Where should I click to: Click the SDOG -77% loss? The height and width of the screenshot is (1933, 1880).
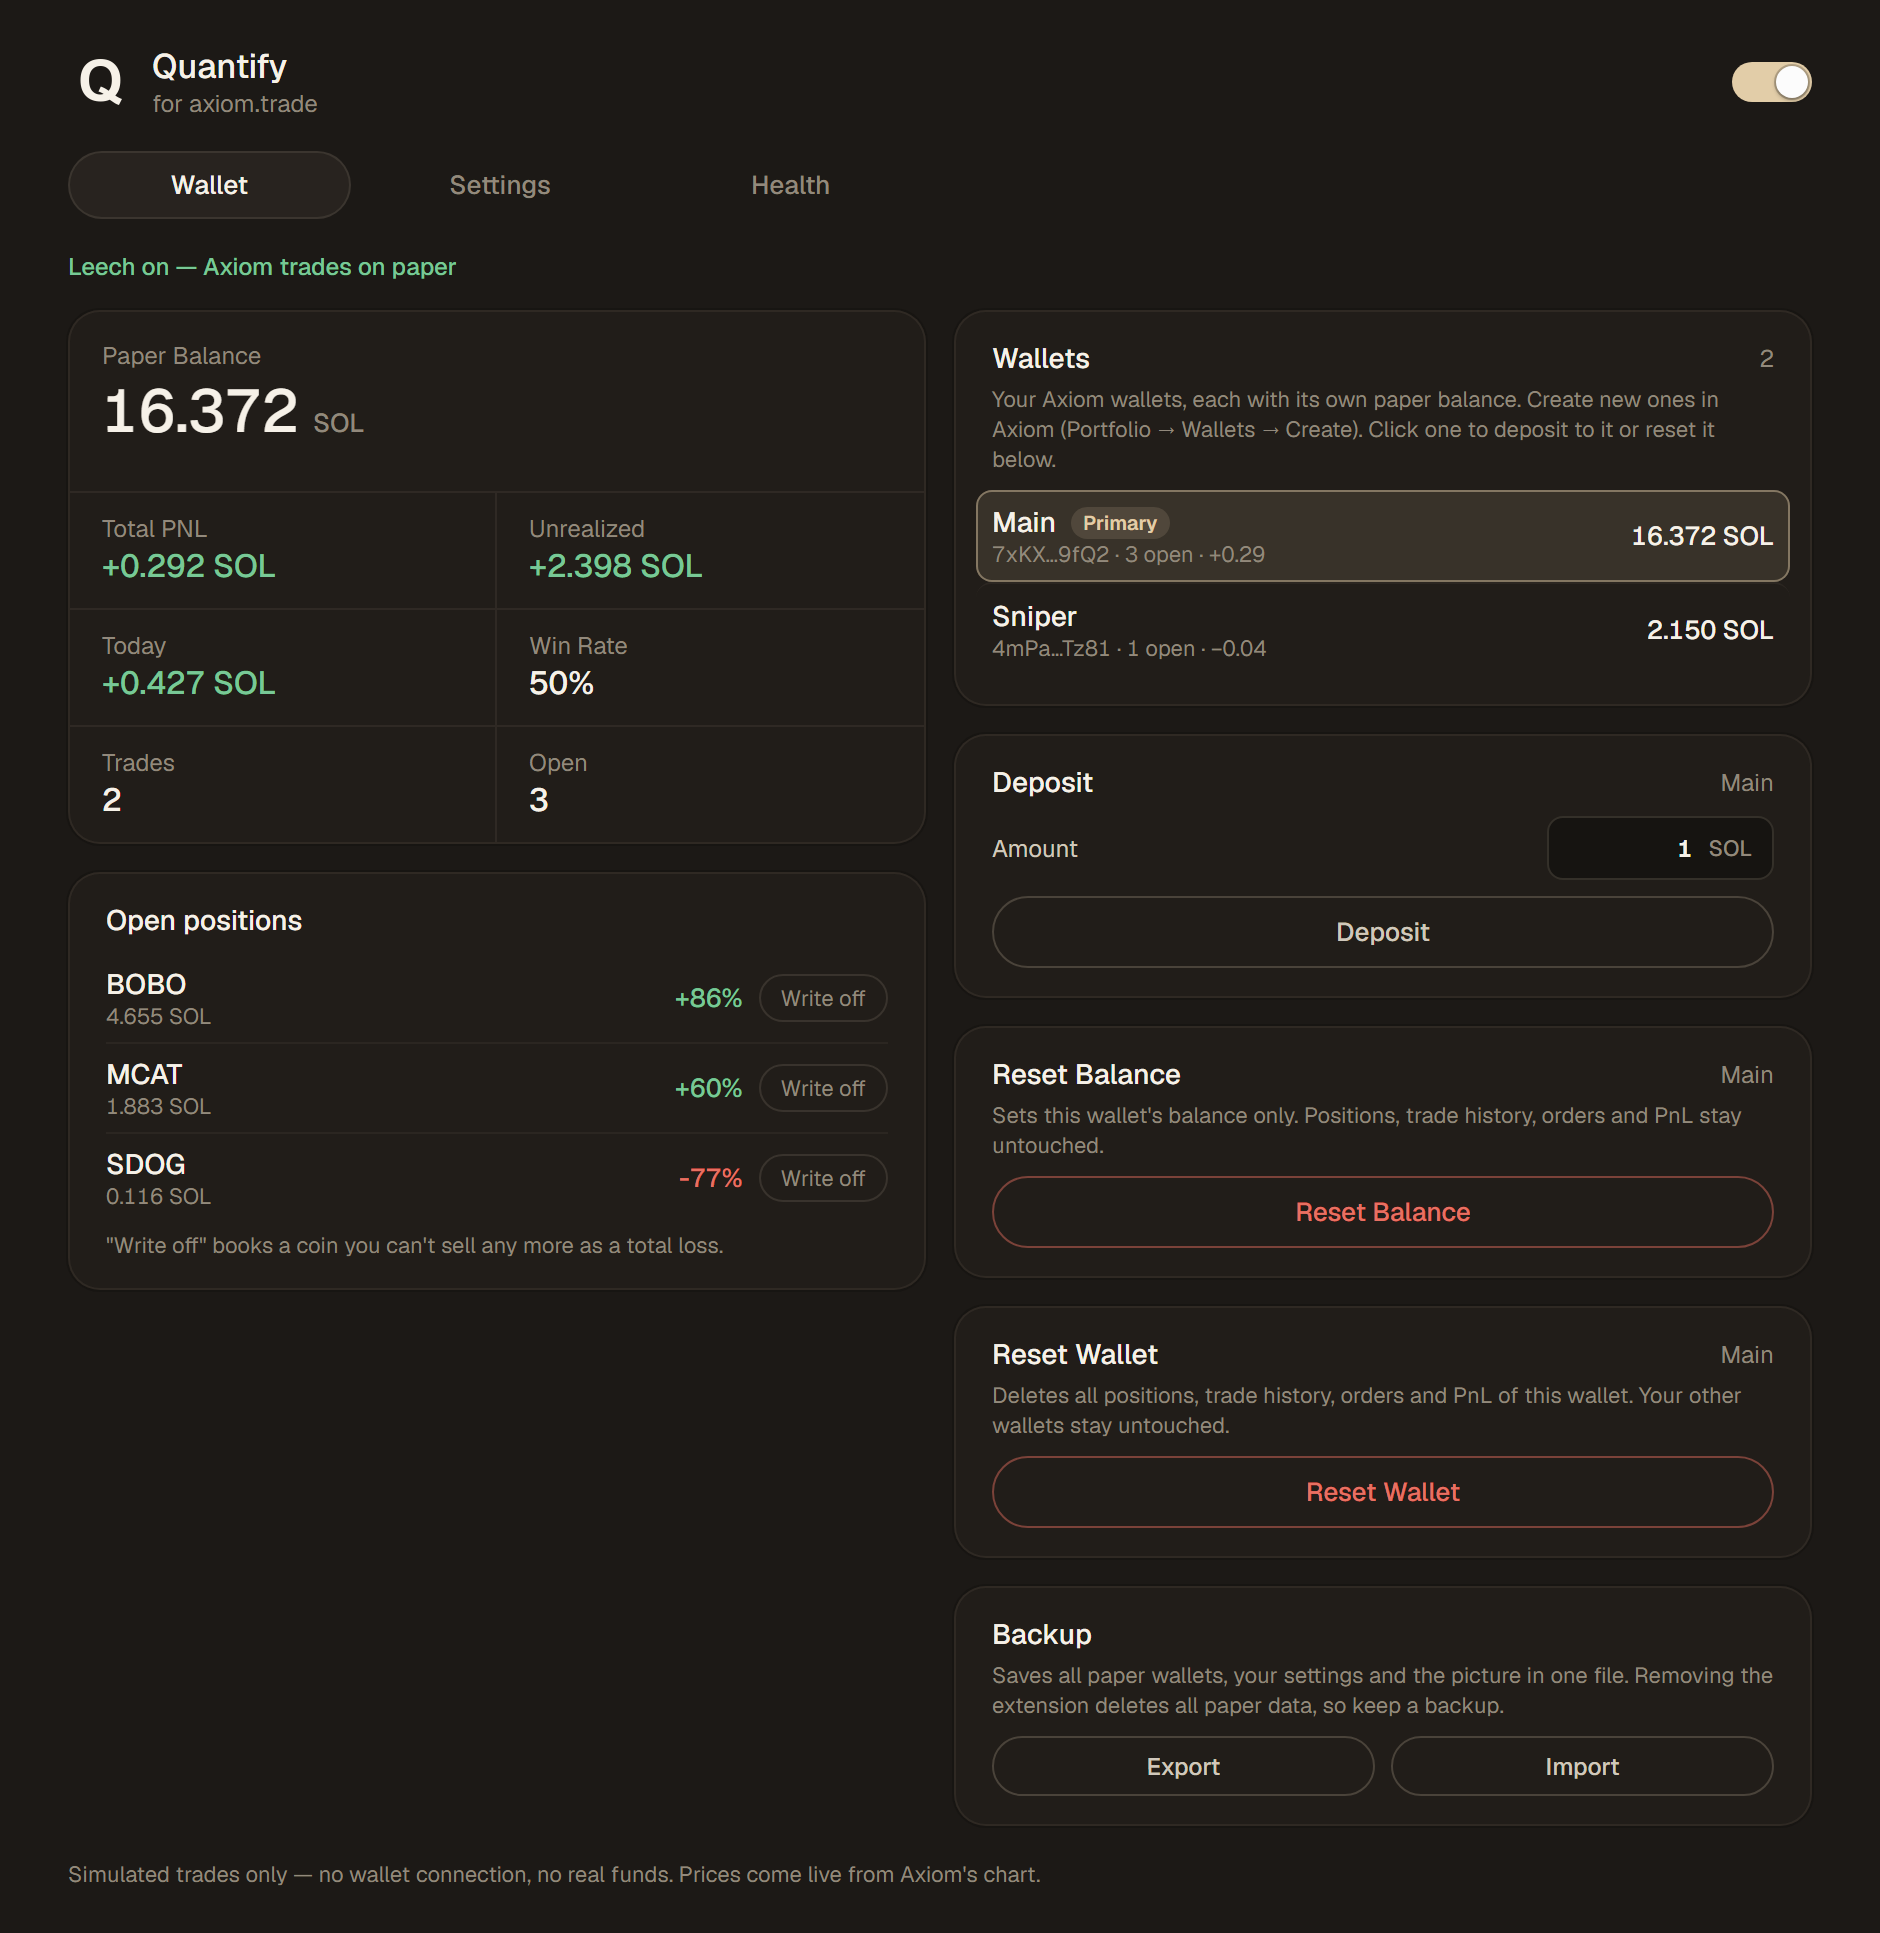710,1178
